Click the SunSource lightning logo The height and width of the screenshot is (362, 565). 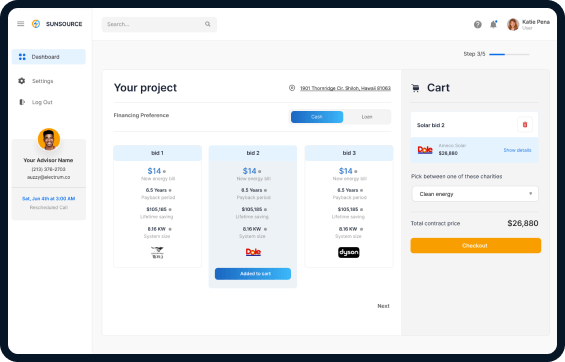coord(36,24)
